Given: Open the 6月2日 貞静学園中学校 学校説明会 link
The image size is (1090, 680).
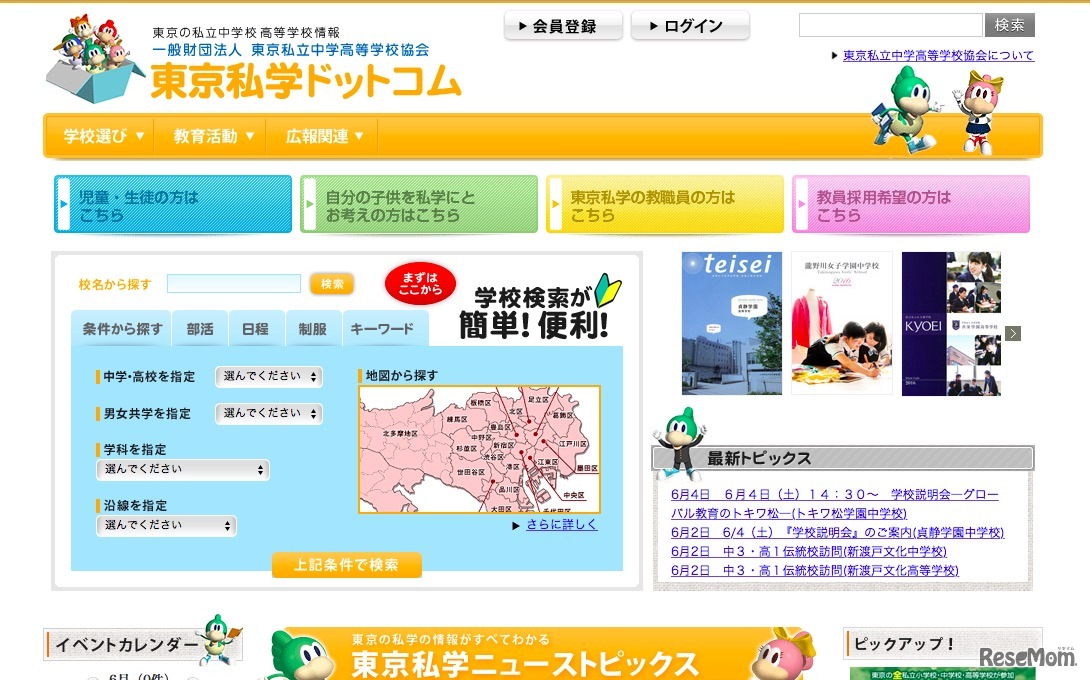Looking at the screenshot, I should (838, 533).
